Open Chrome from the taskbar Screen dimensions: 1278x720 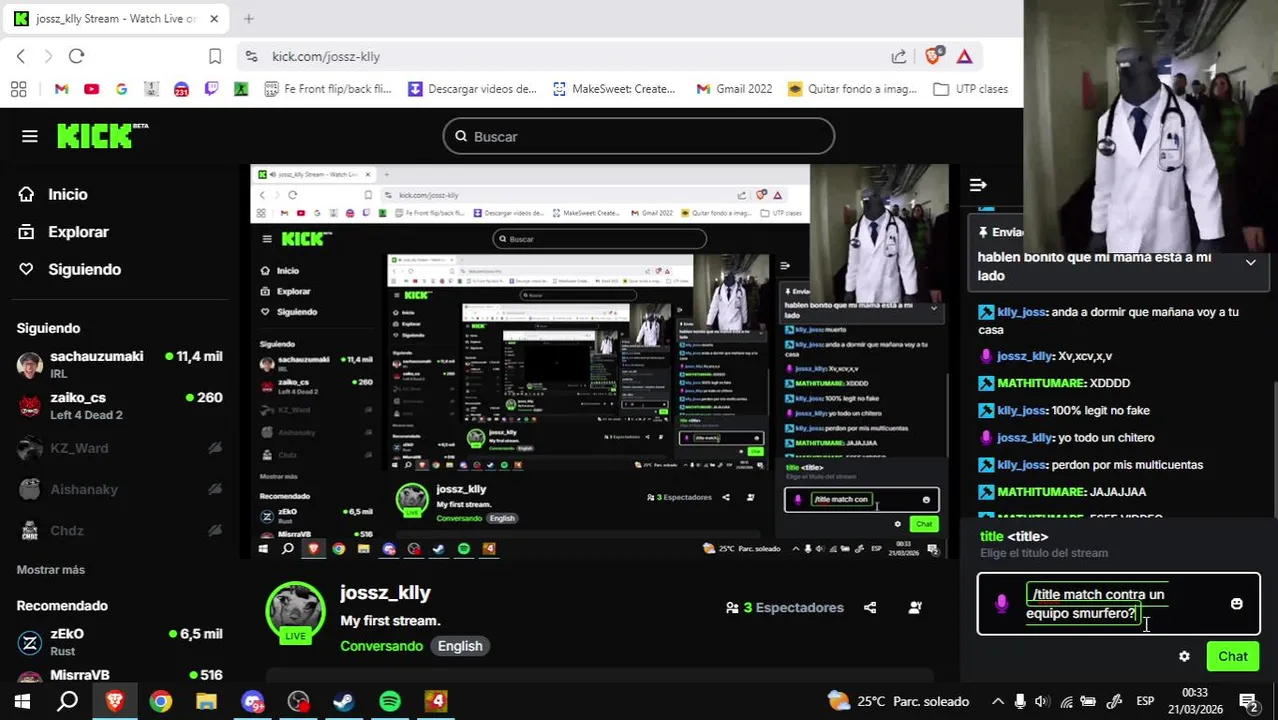[x=160, y=701]
